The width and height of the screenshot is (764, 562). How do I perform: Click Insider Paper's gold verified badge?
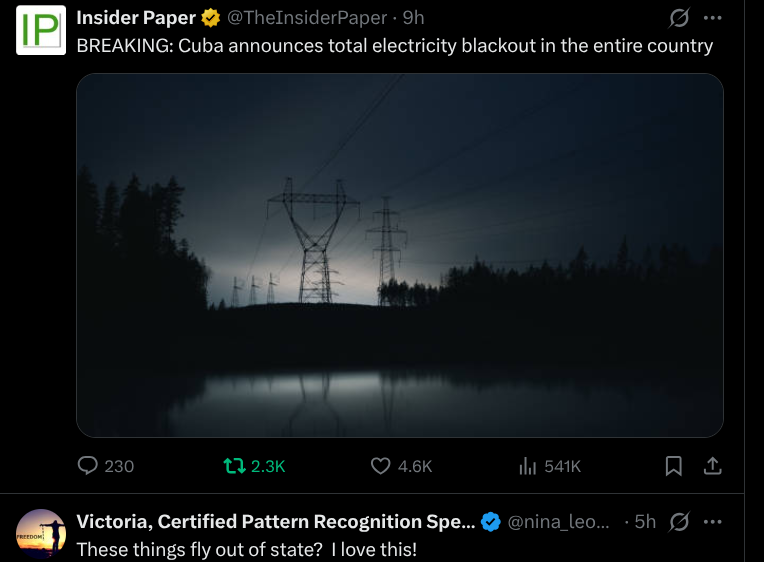coord(212,18)
